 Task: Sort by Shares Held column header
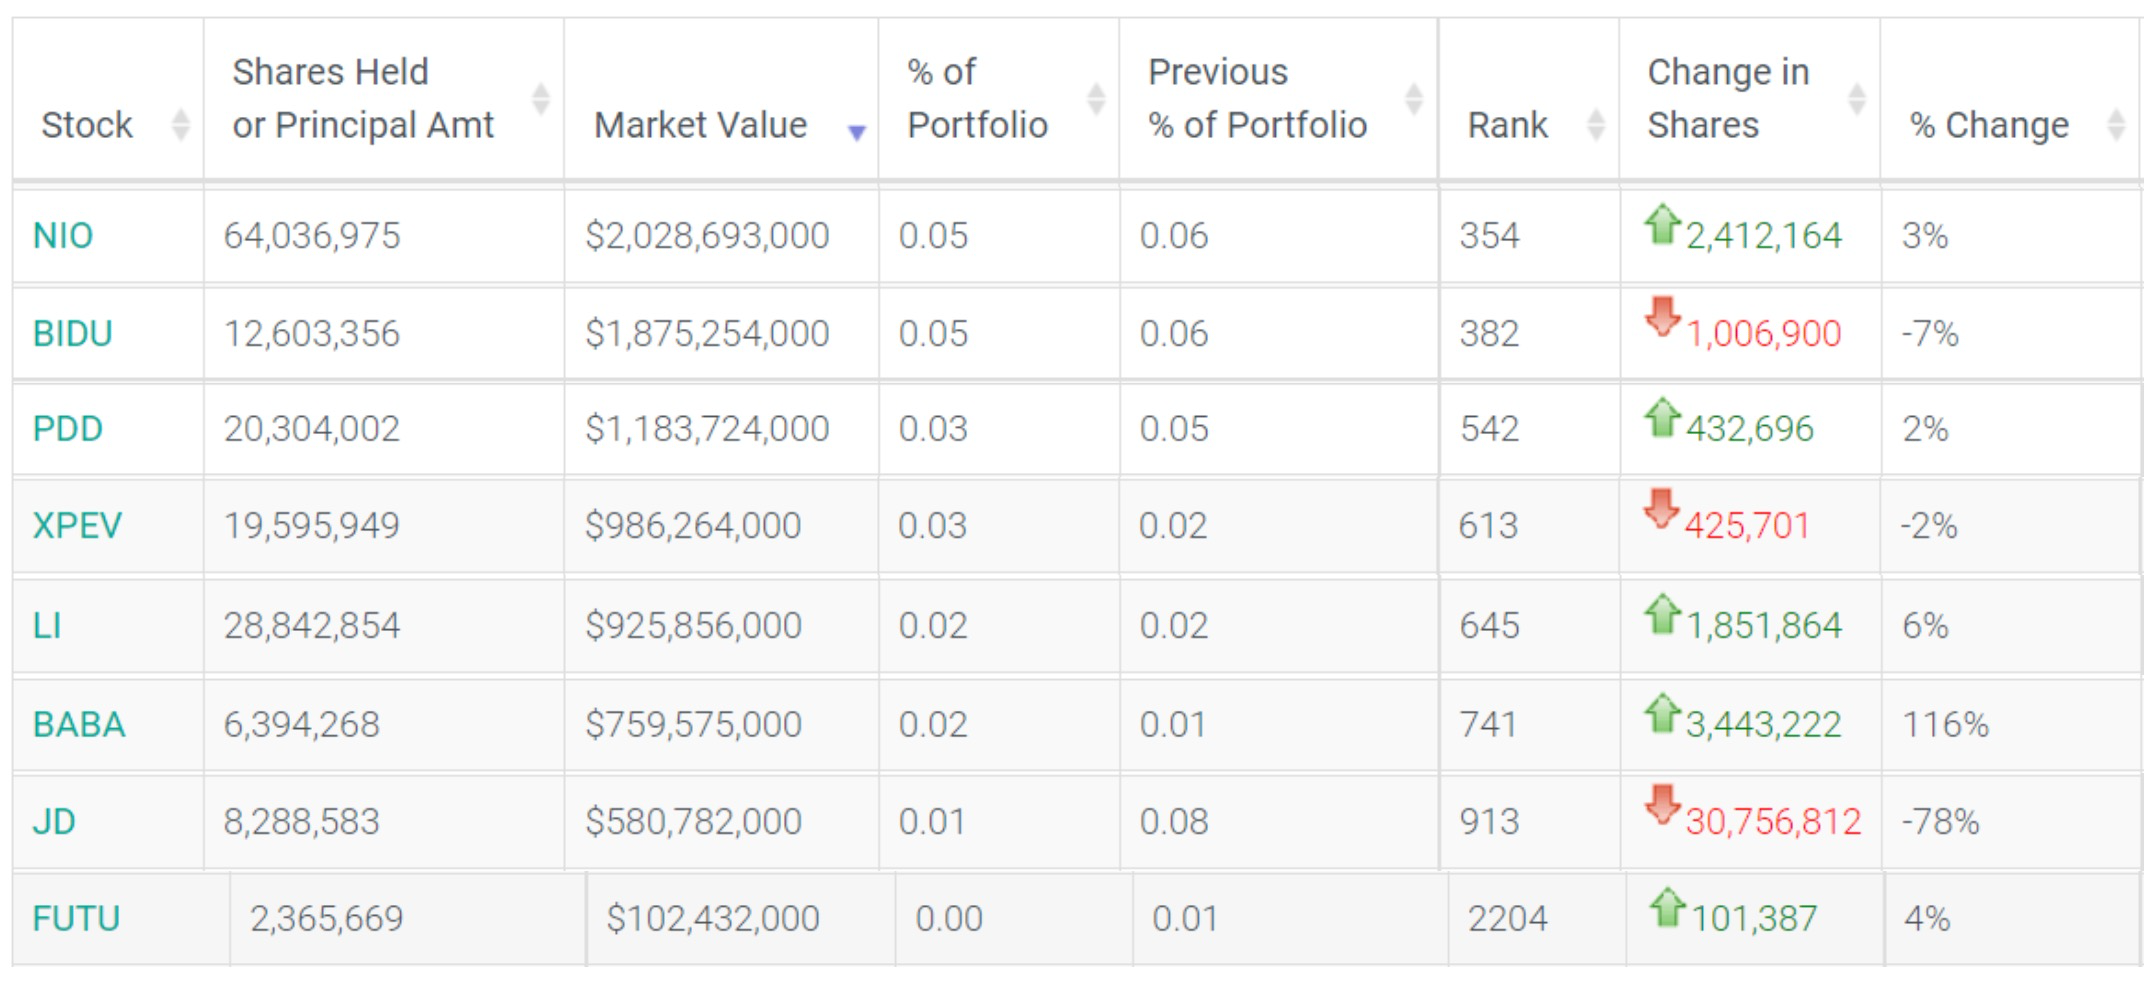pos(362,98)
